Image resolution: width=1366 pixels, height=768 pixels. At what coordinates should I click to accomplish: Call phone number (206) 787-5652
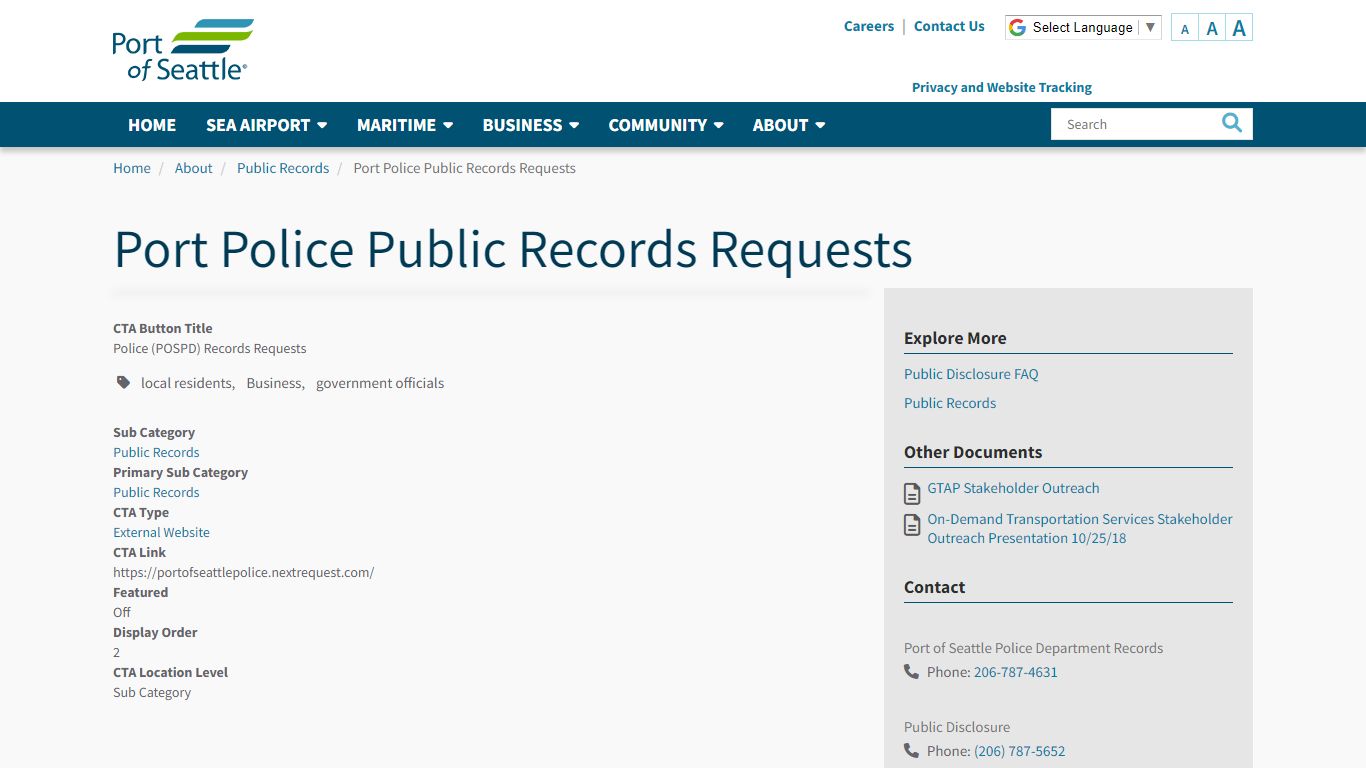tap(1020, 751)
